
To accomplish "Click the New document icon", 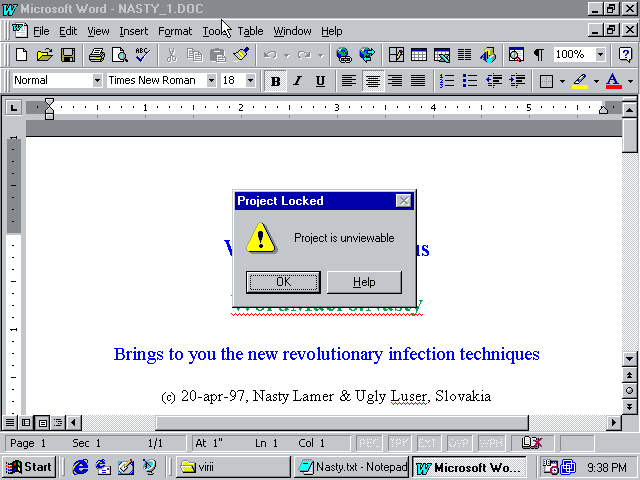I will tap(21, 55).
